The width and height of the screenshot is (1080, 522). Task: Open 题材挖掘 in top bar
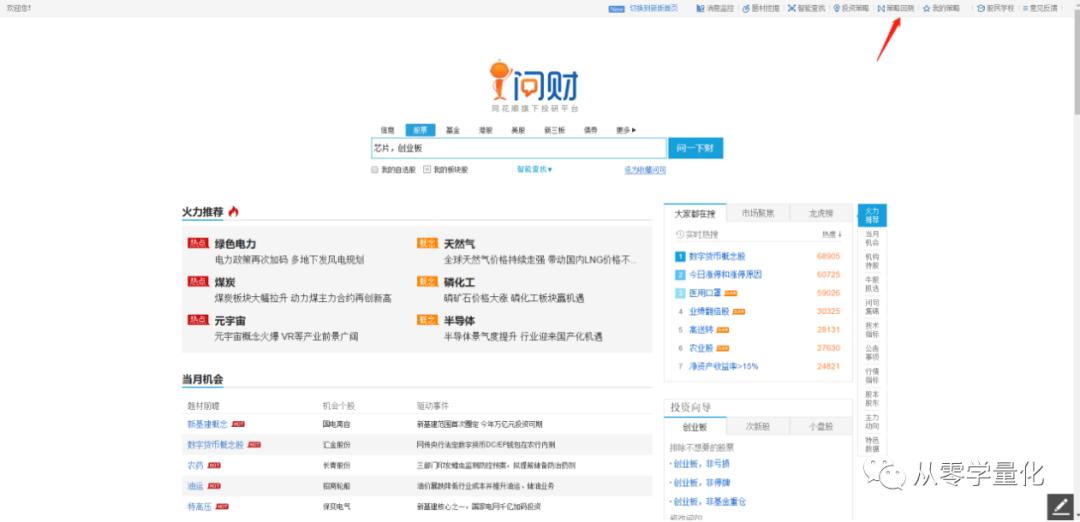pos(761,8)
